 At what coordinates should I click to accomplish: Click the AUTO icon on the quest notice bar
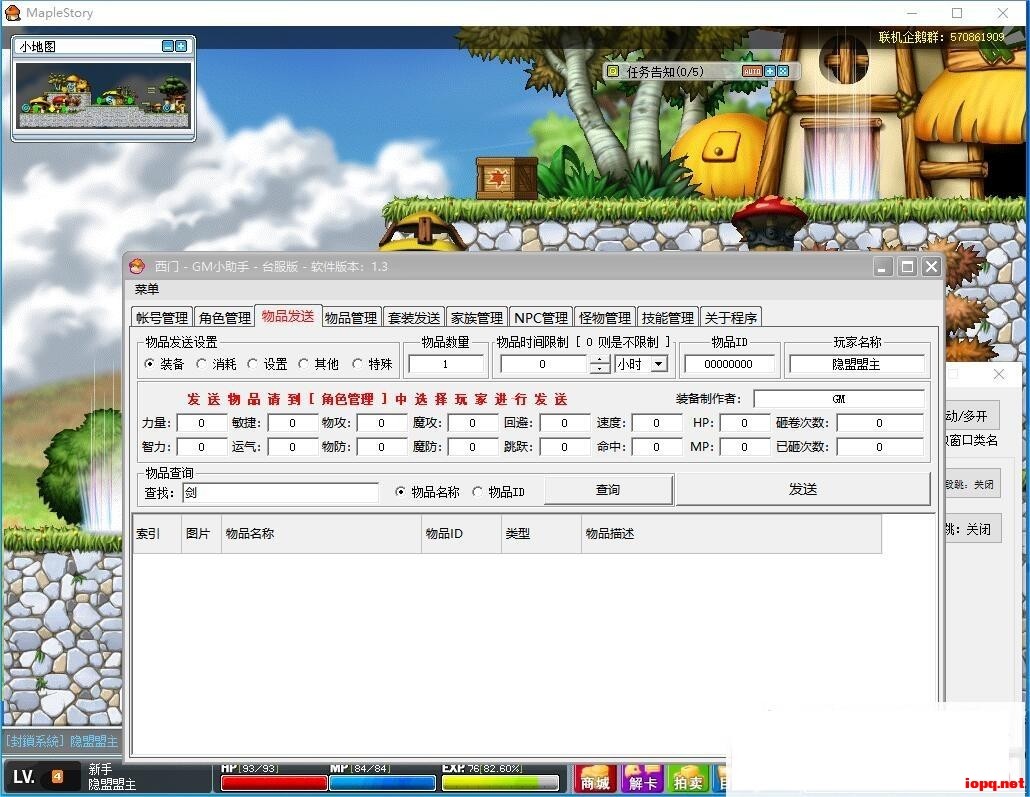752,72
